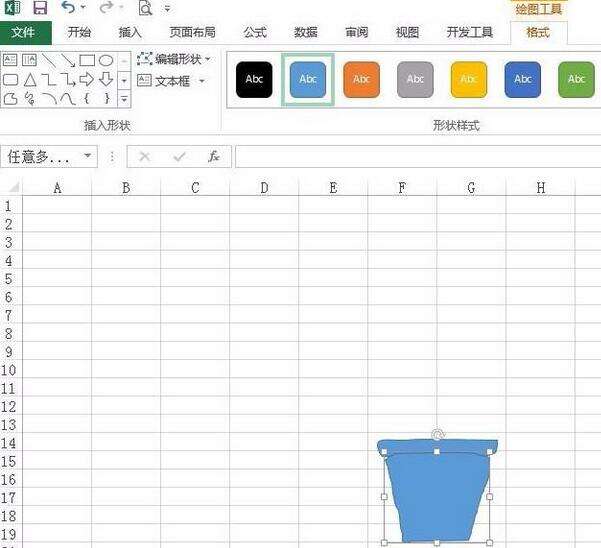The width and height of the screenshot is (601, 548).
Task: Apply the orange Abc shape style
Action: pos(361,80)
